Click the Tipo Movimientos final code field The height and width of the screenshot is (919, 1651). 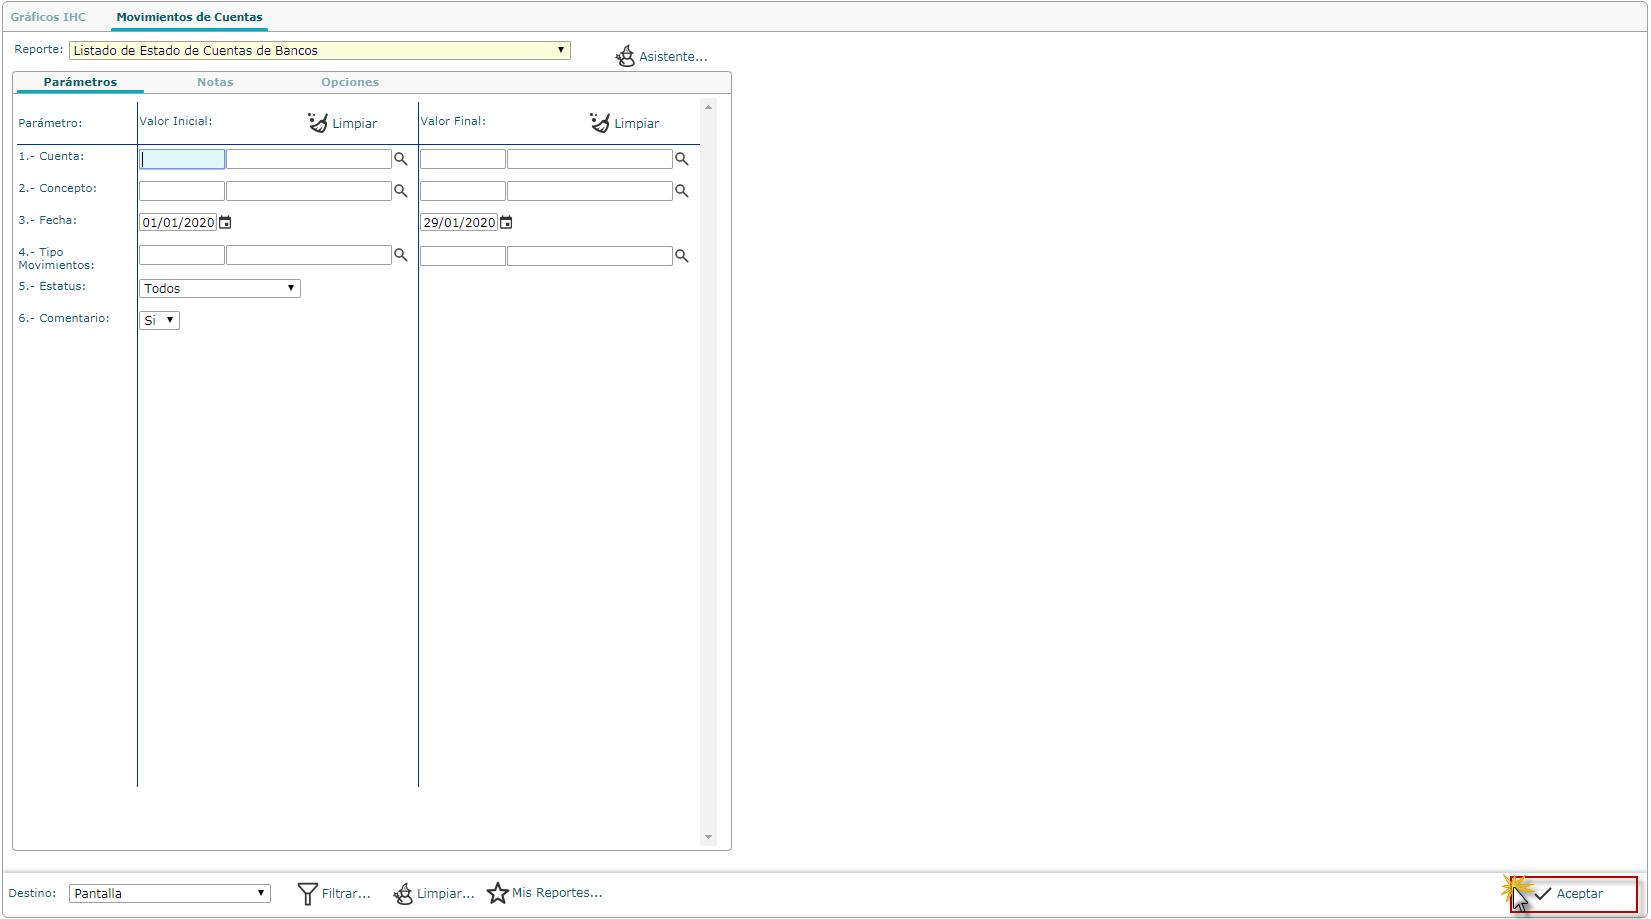click(463, 256)
